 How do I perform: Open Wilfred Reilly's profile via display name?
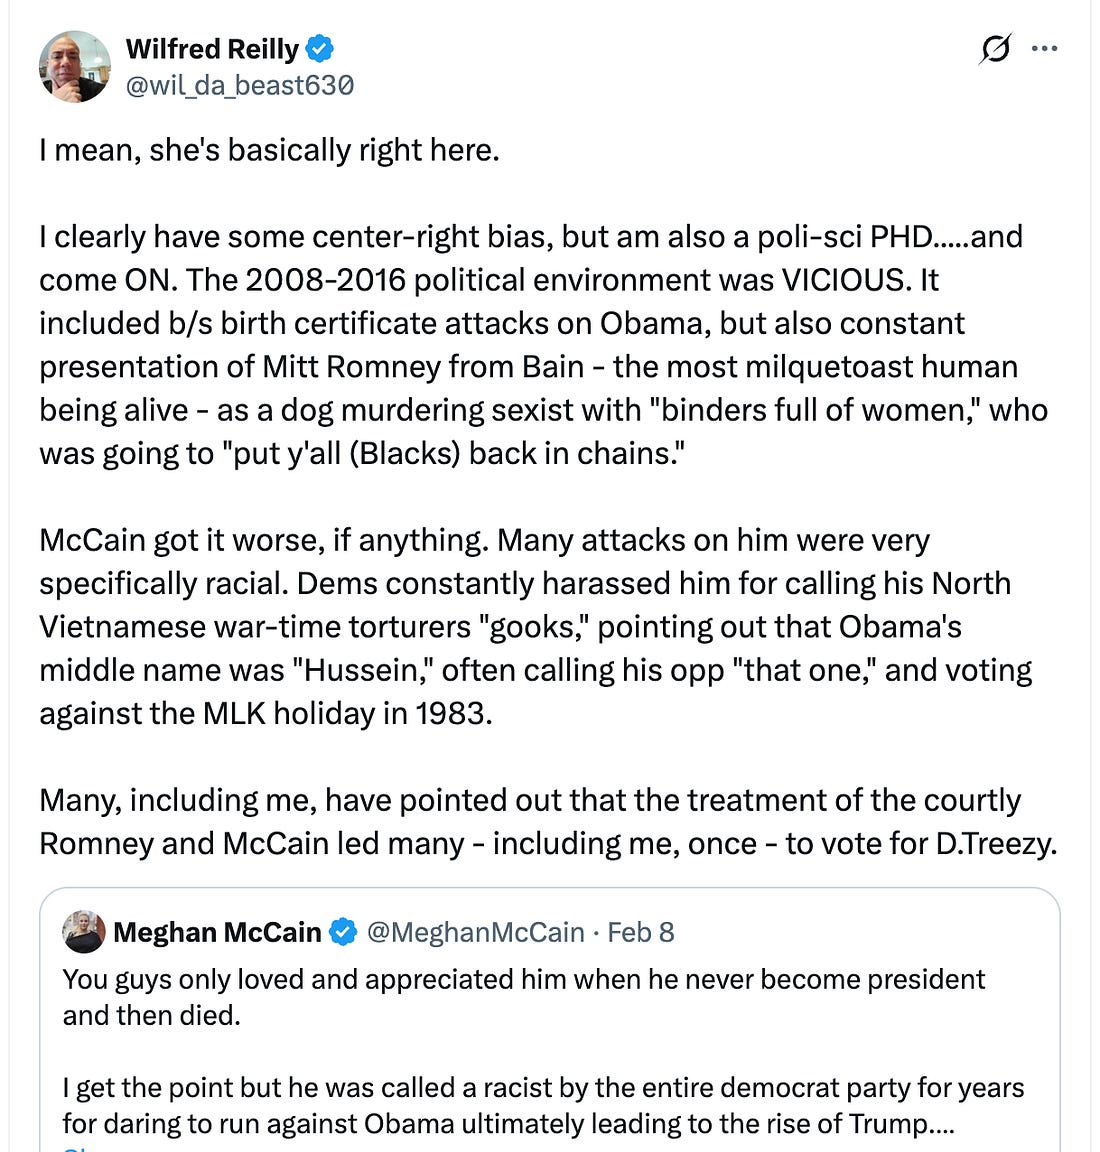pyautogui.click(x=212, y=48)
